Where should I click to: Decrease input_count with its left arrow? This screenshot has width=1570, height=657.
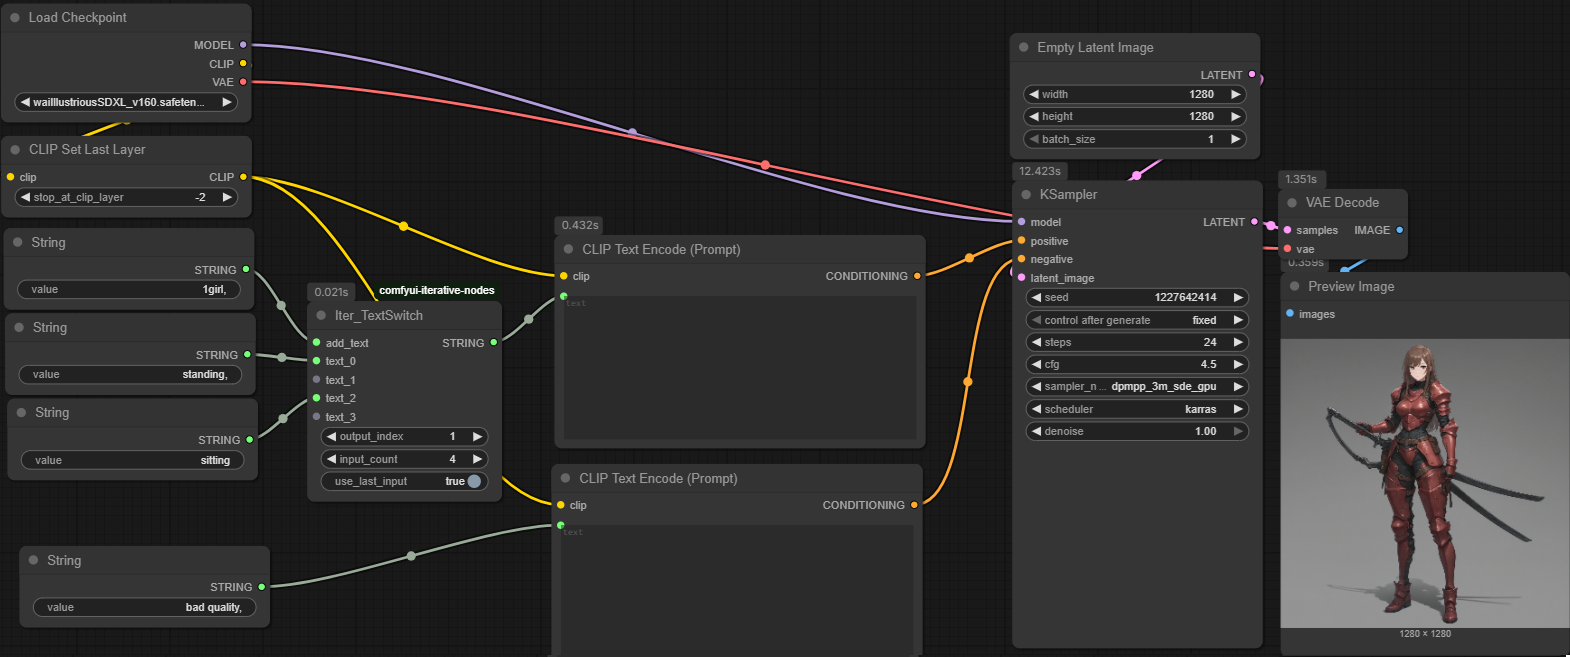tap(332, 459)
